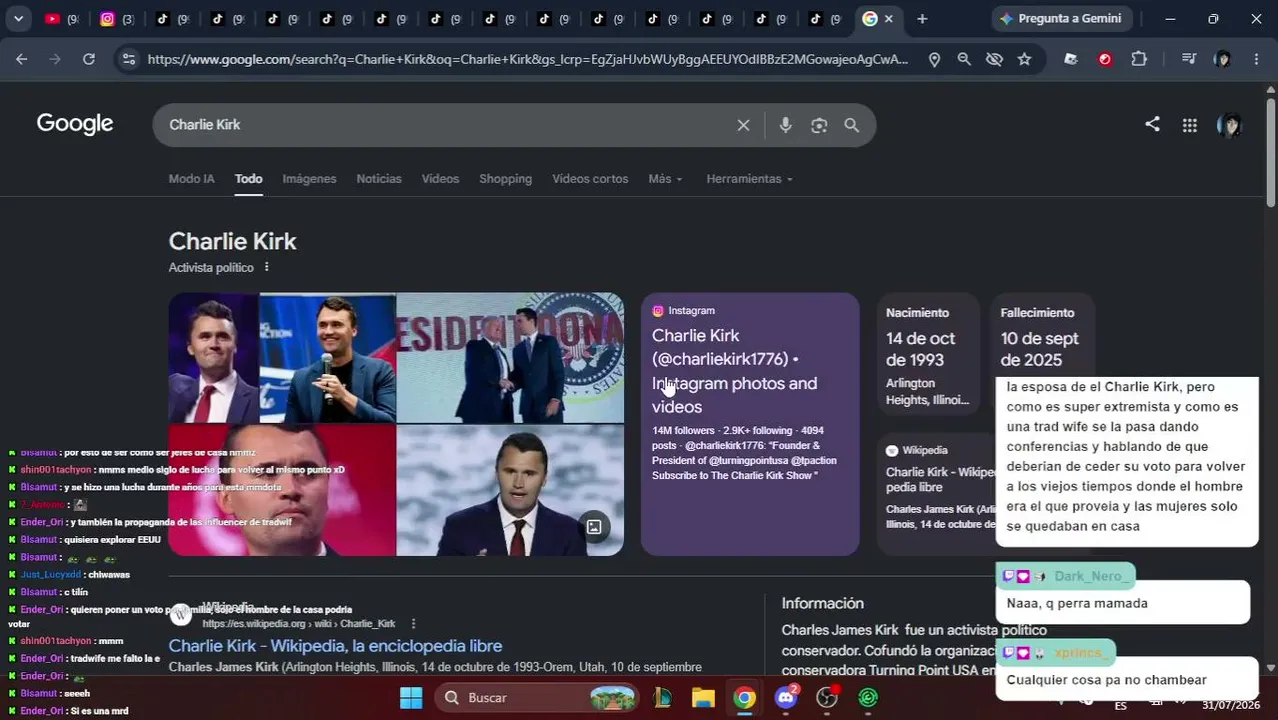Screen dimensions: 1278x720
Task: Expand the Herramientas dropdown
Action: click(749, 179)
